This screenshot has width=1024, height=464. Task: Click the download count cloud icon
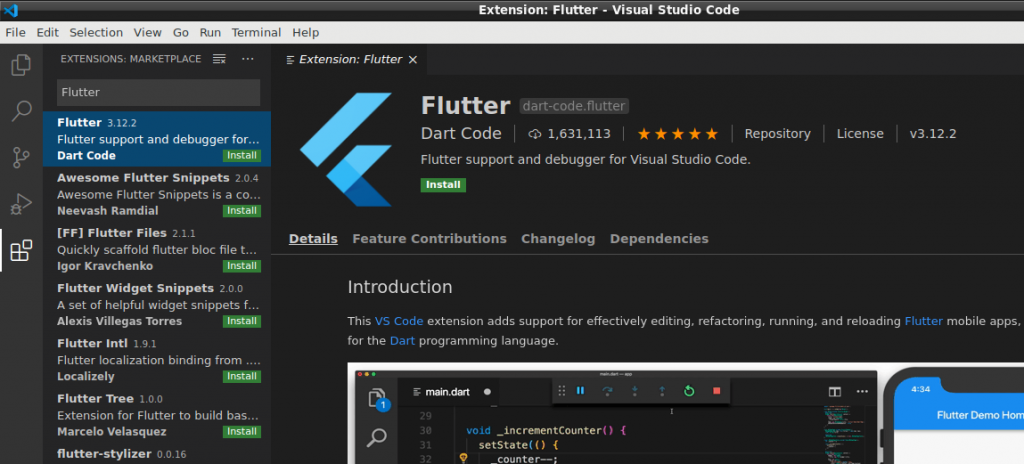(535, 134)
